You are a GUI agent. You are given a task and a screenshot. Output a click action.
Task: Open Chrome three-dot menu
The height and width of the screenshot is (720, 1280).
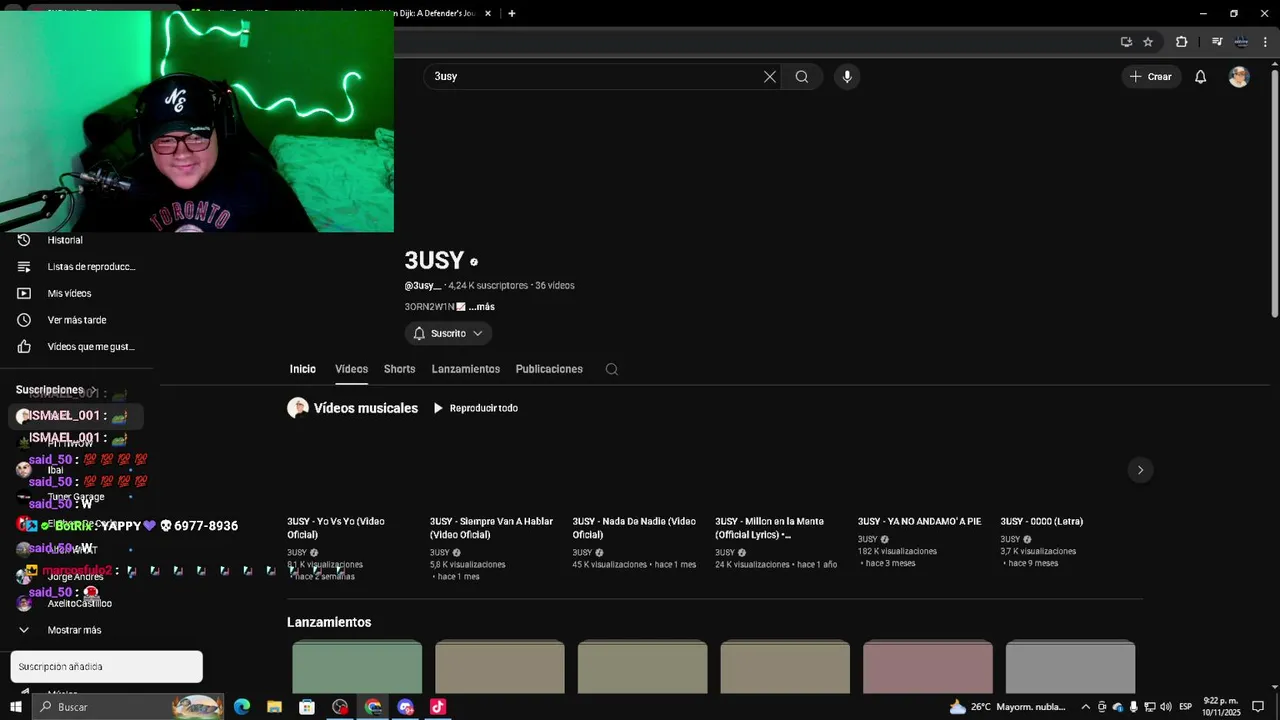coord(1265,42)
